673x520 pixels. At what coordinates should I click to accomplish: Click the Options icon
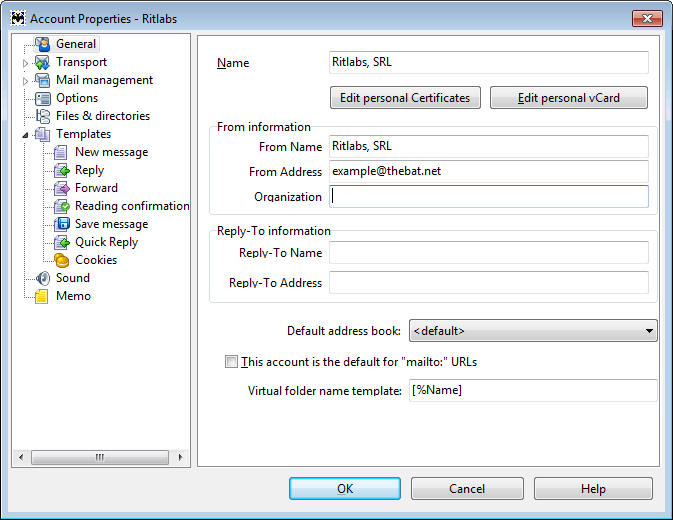pos(42,98)
